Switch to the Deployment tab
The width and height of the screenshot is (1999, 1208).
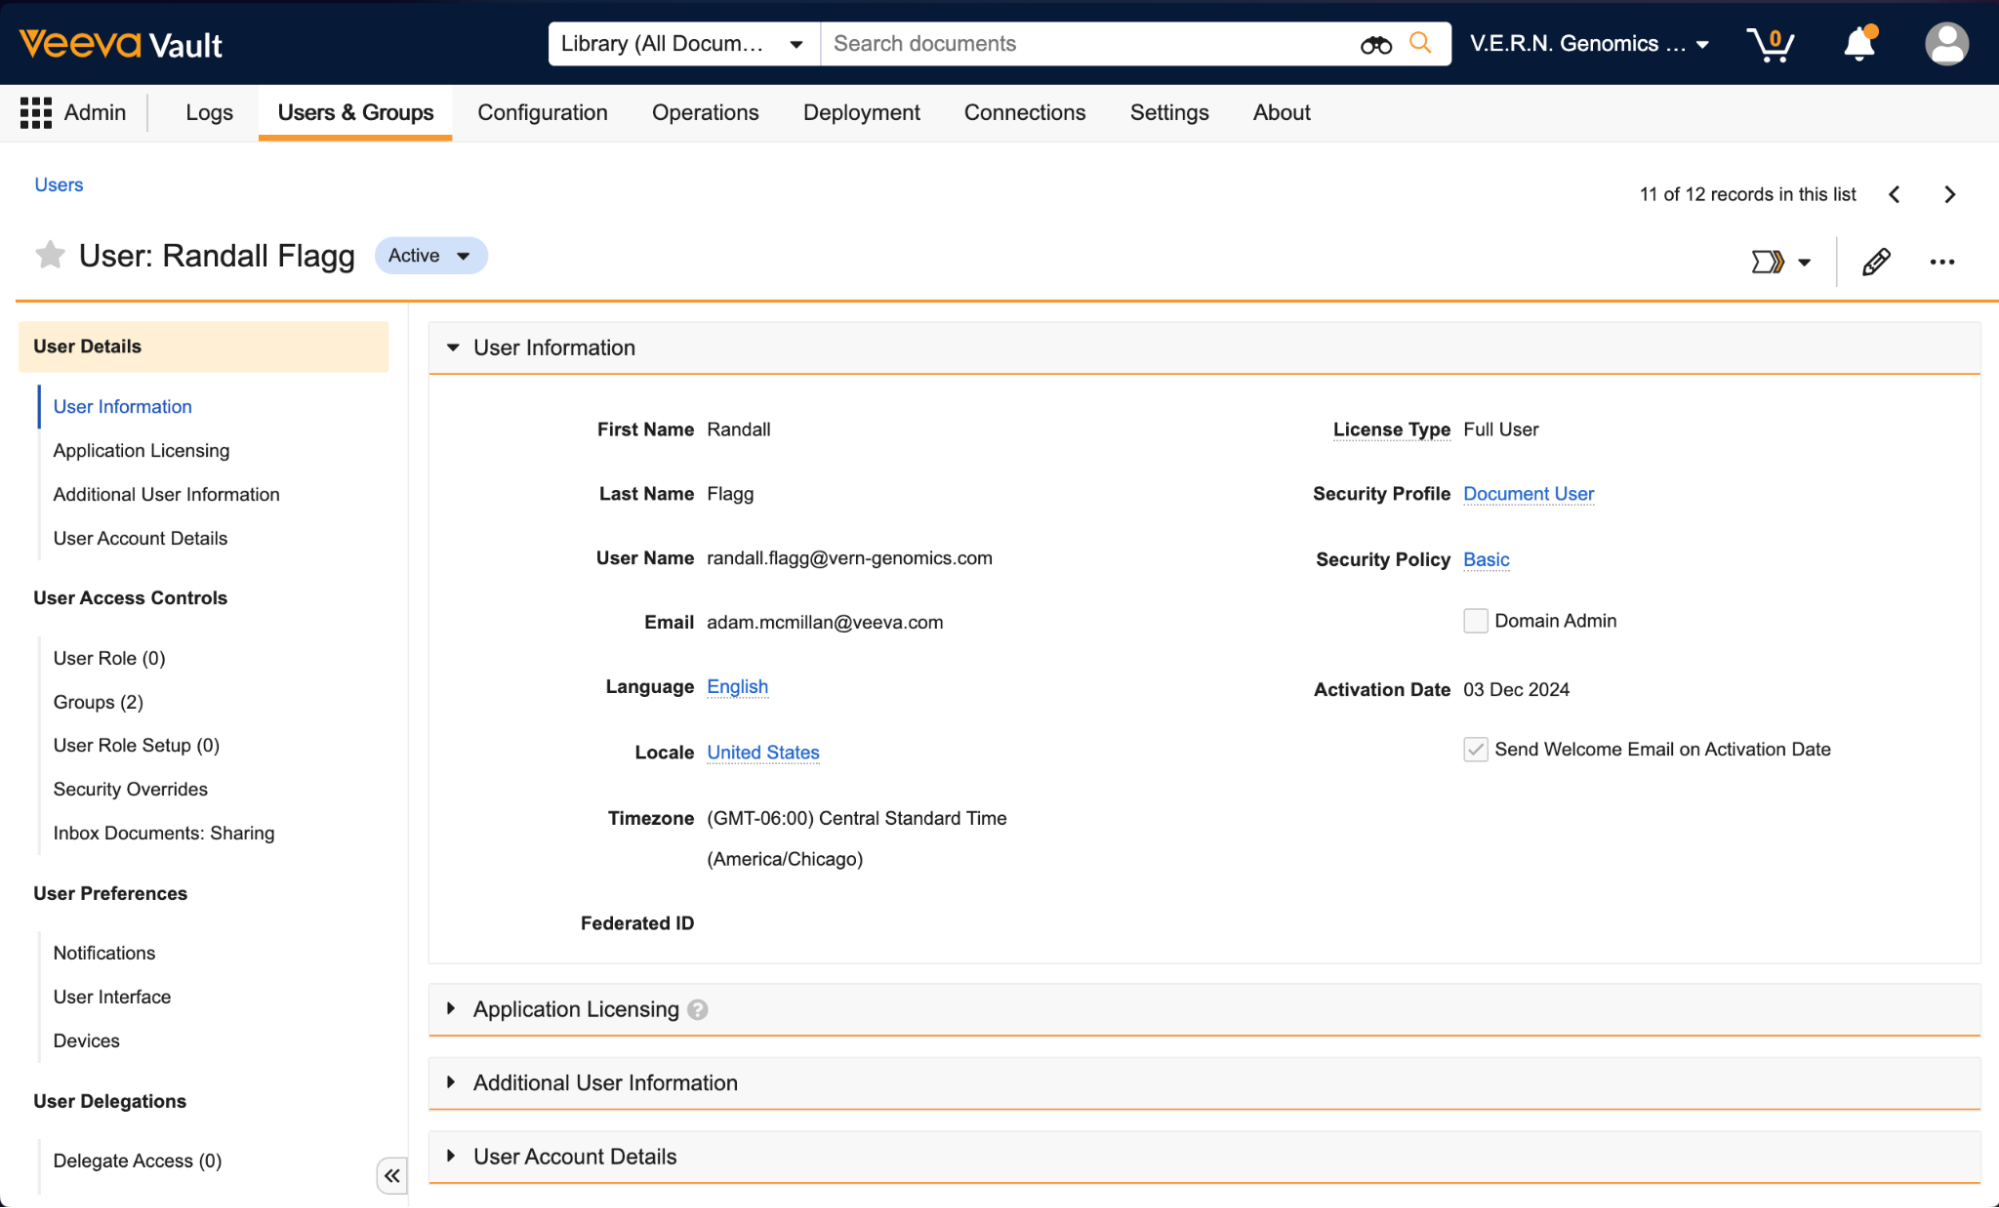point(861,113)
